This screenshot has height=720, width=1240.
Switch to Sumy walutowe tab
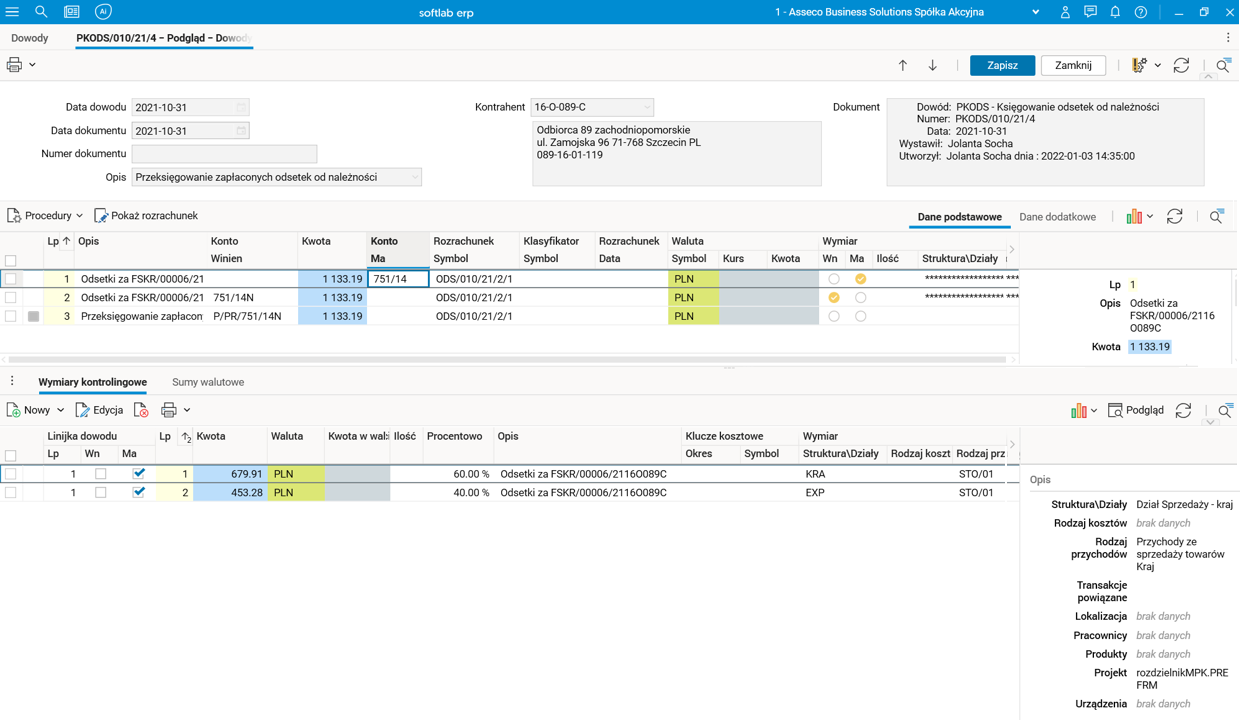pos(208,382)
